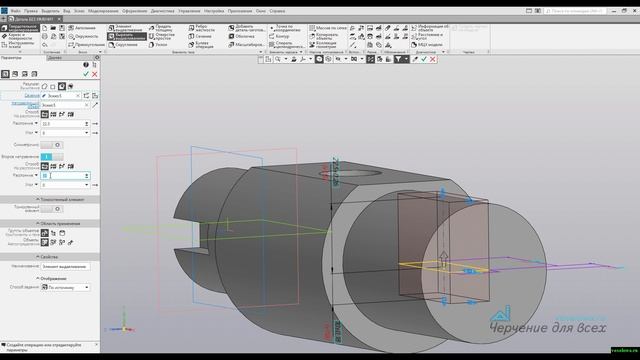Click the Наименование name field
This screenshot has width=640, height=360.
click(65, 267)
